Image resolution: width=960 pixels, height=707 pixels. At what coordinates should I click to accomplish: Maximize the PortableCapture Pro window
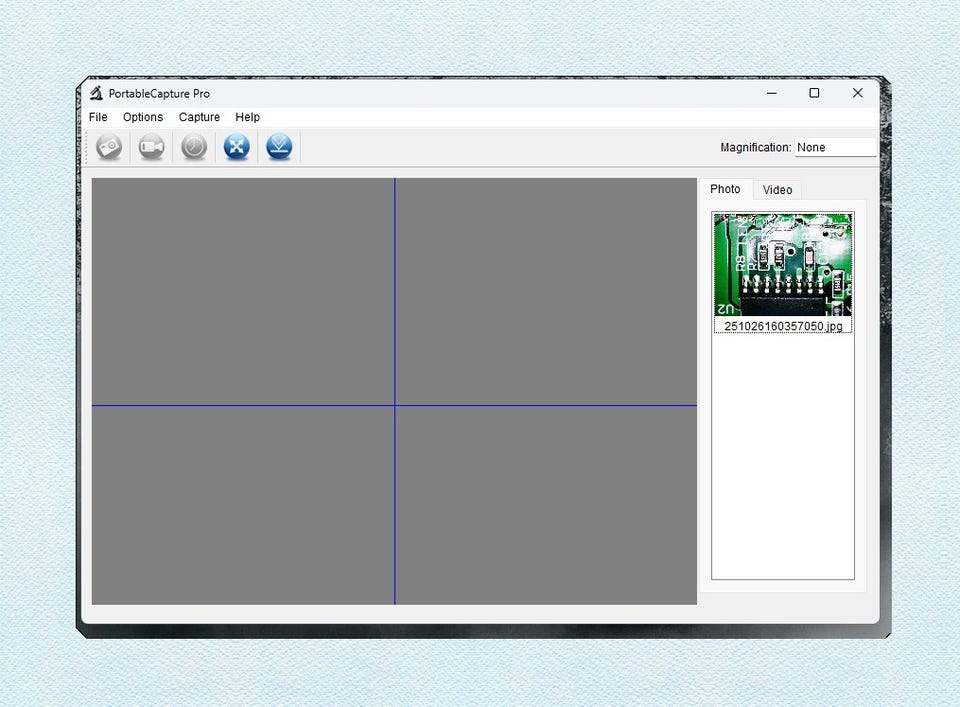point(814,93)
